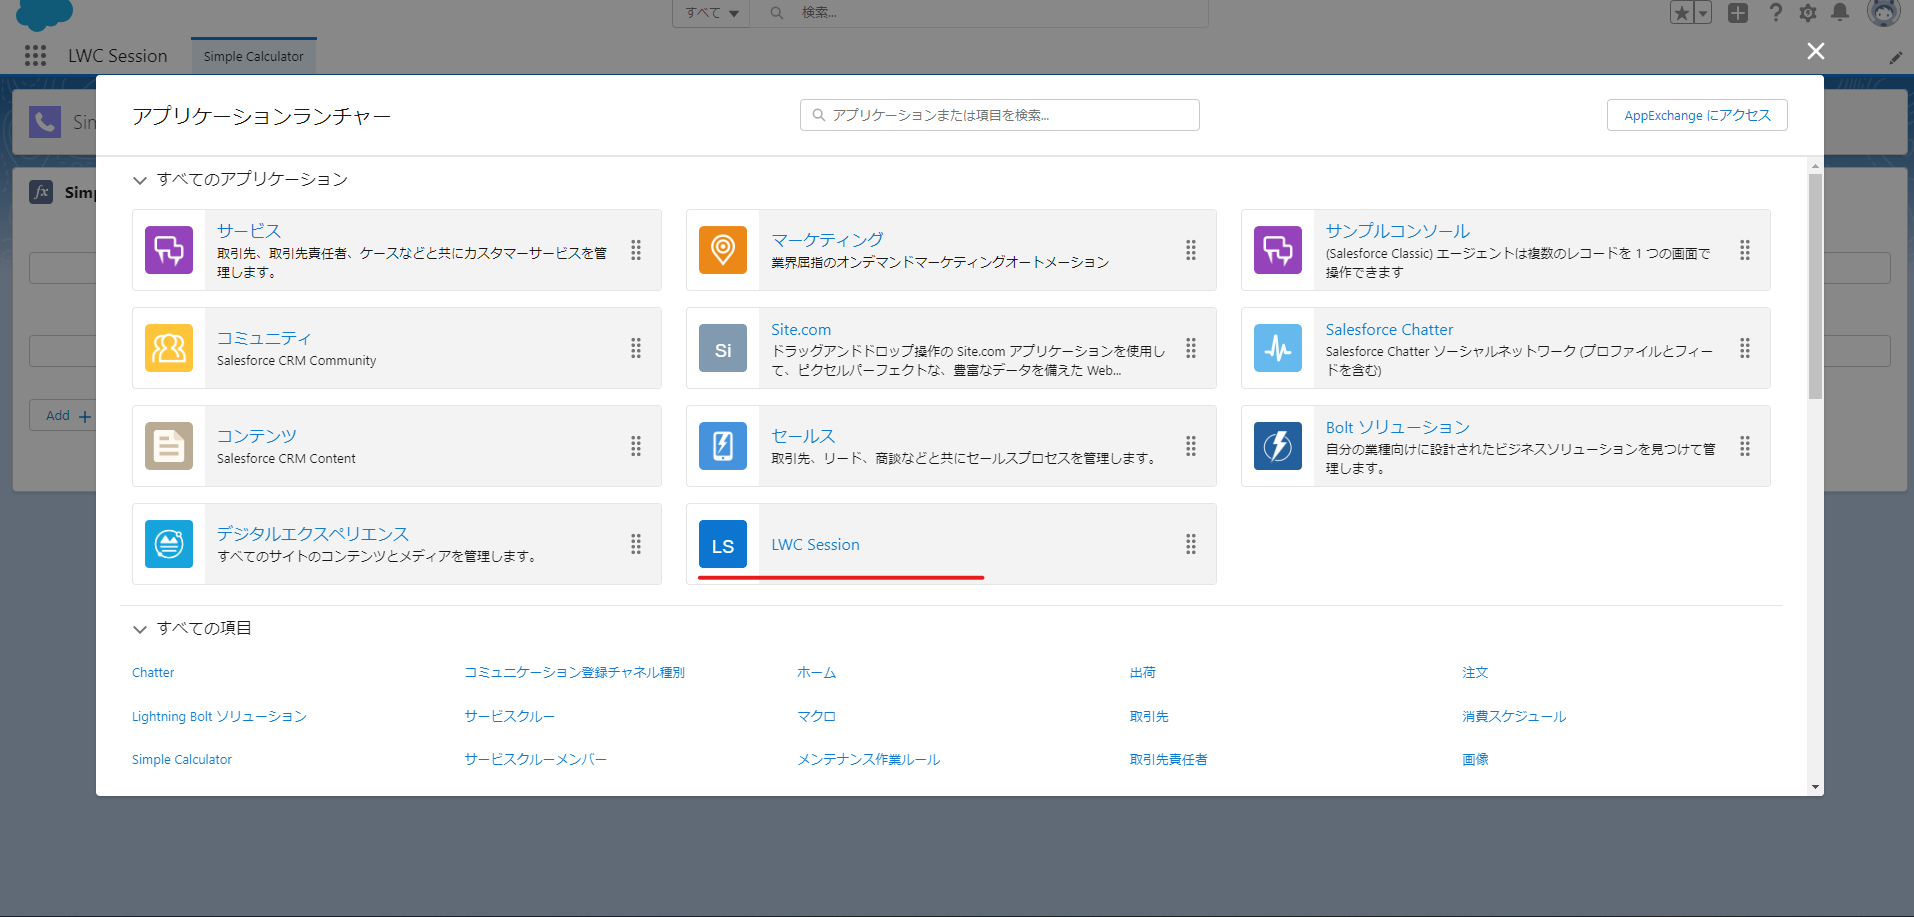Open the Bolt ソリューション app icon

coord(1278,446)
